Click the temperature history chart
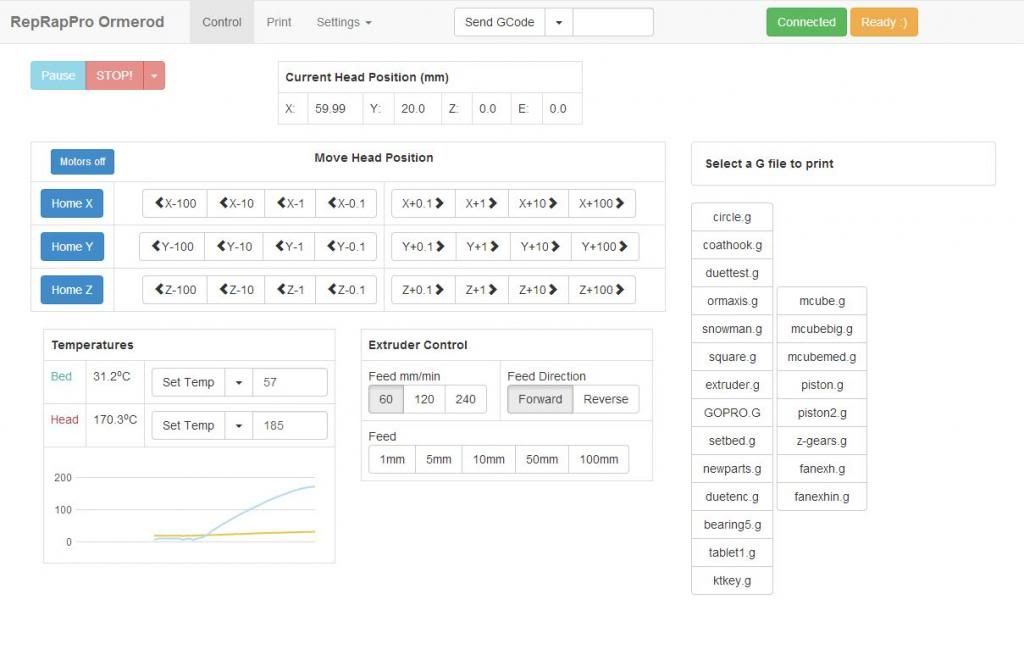The image size is (1024, 654). [189, 507]
